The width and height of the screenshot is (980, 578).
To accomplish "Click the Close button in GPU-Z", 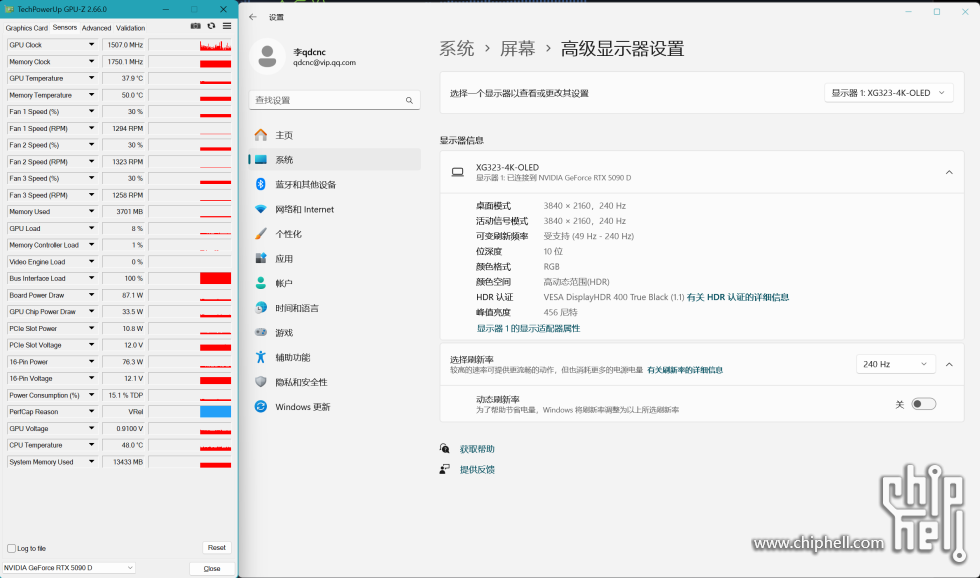I will click(x=212, y=569).
